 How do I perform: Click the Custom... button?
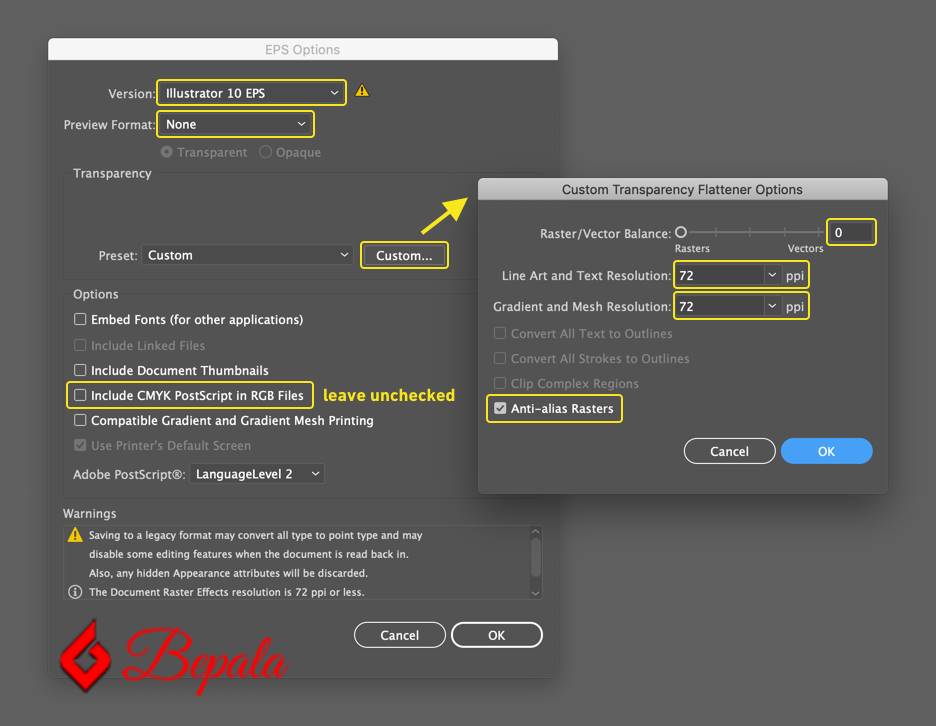coord(404,255)
